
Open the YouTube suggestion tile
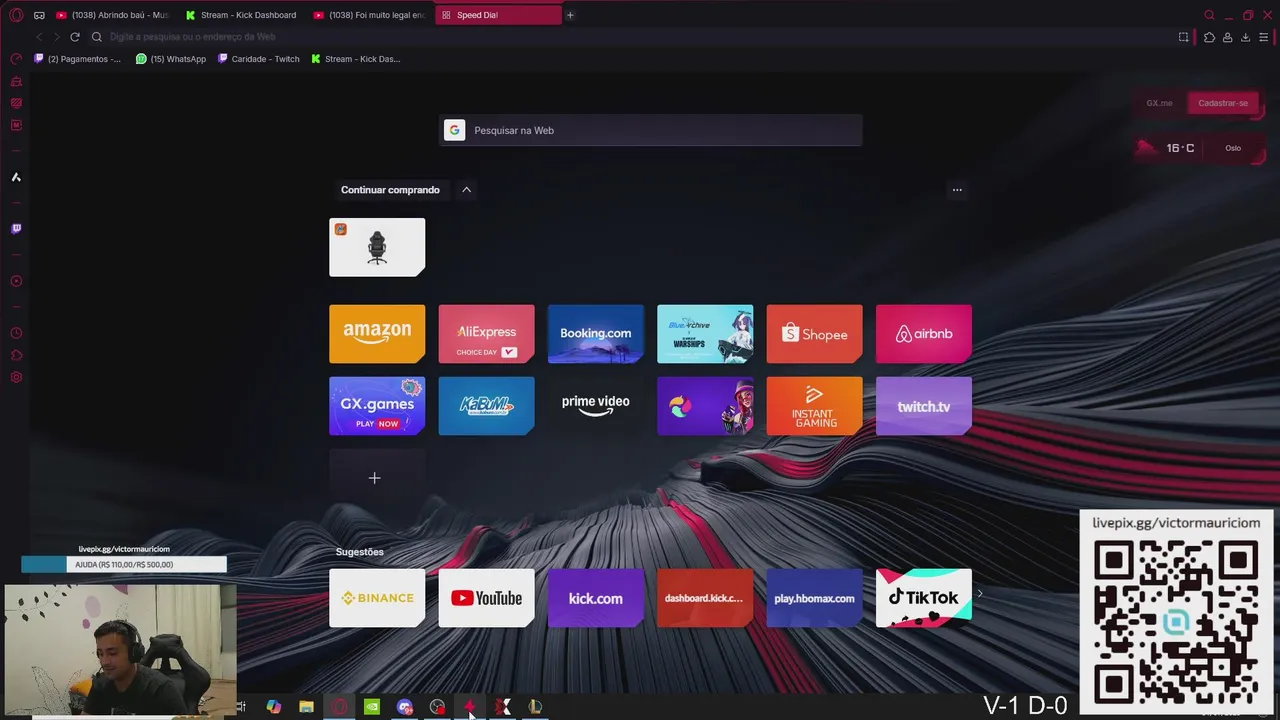(486, 598)
